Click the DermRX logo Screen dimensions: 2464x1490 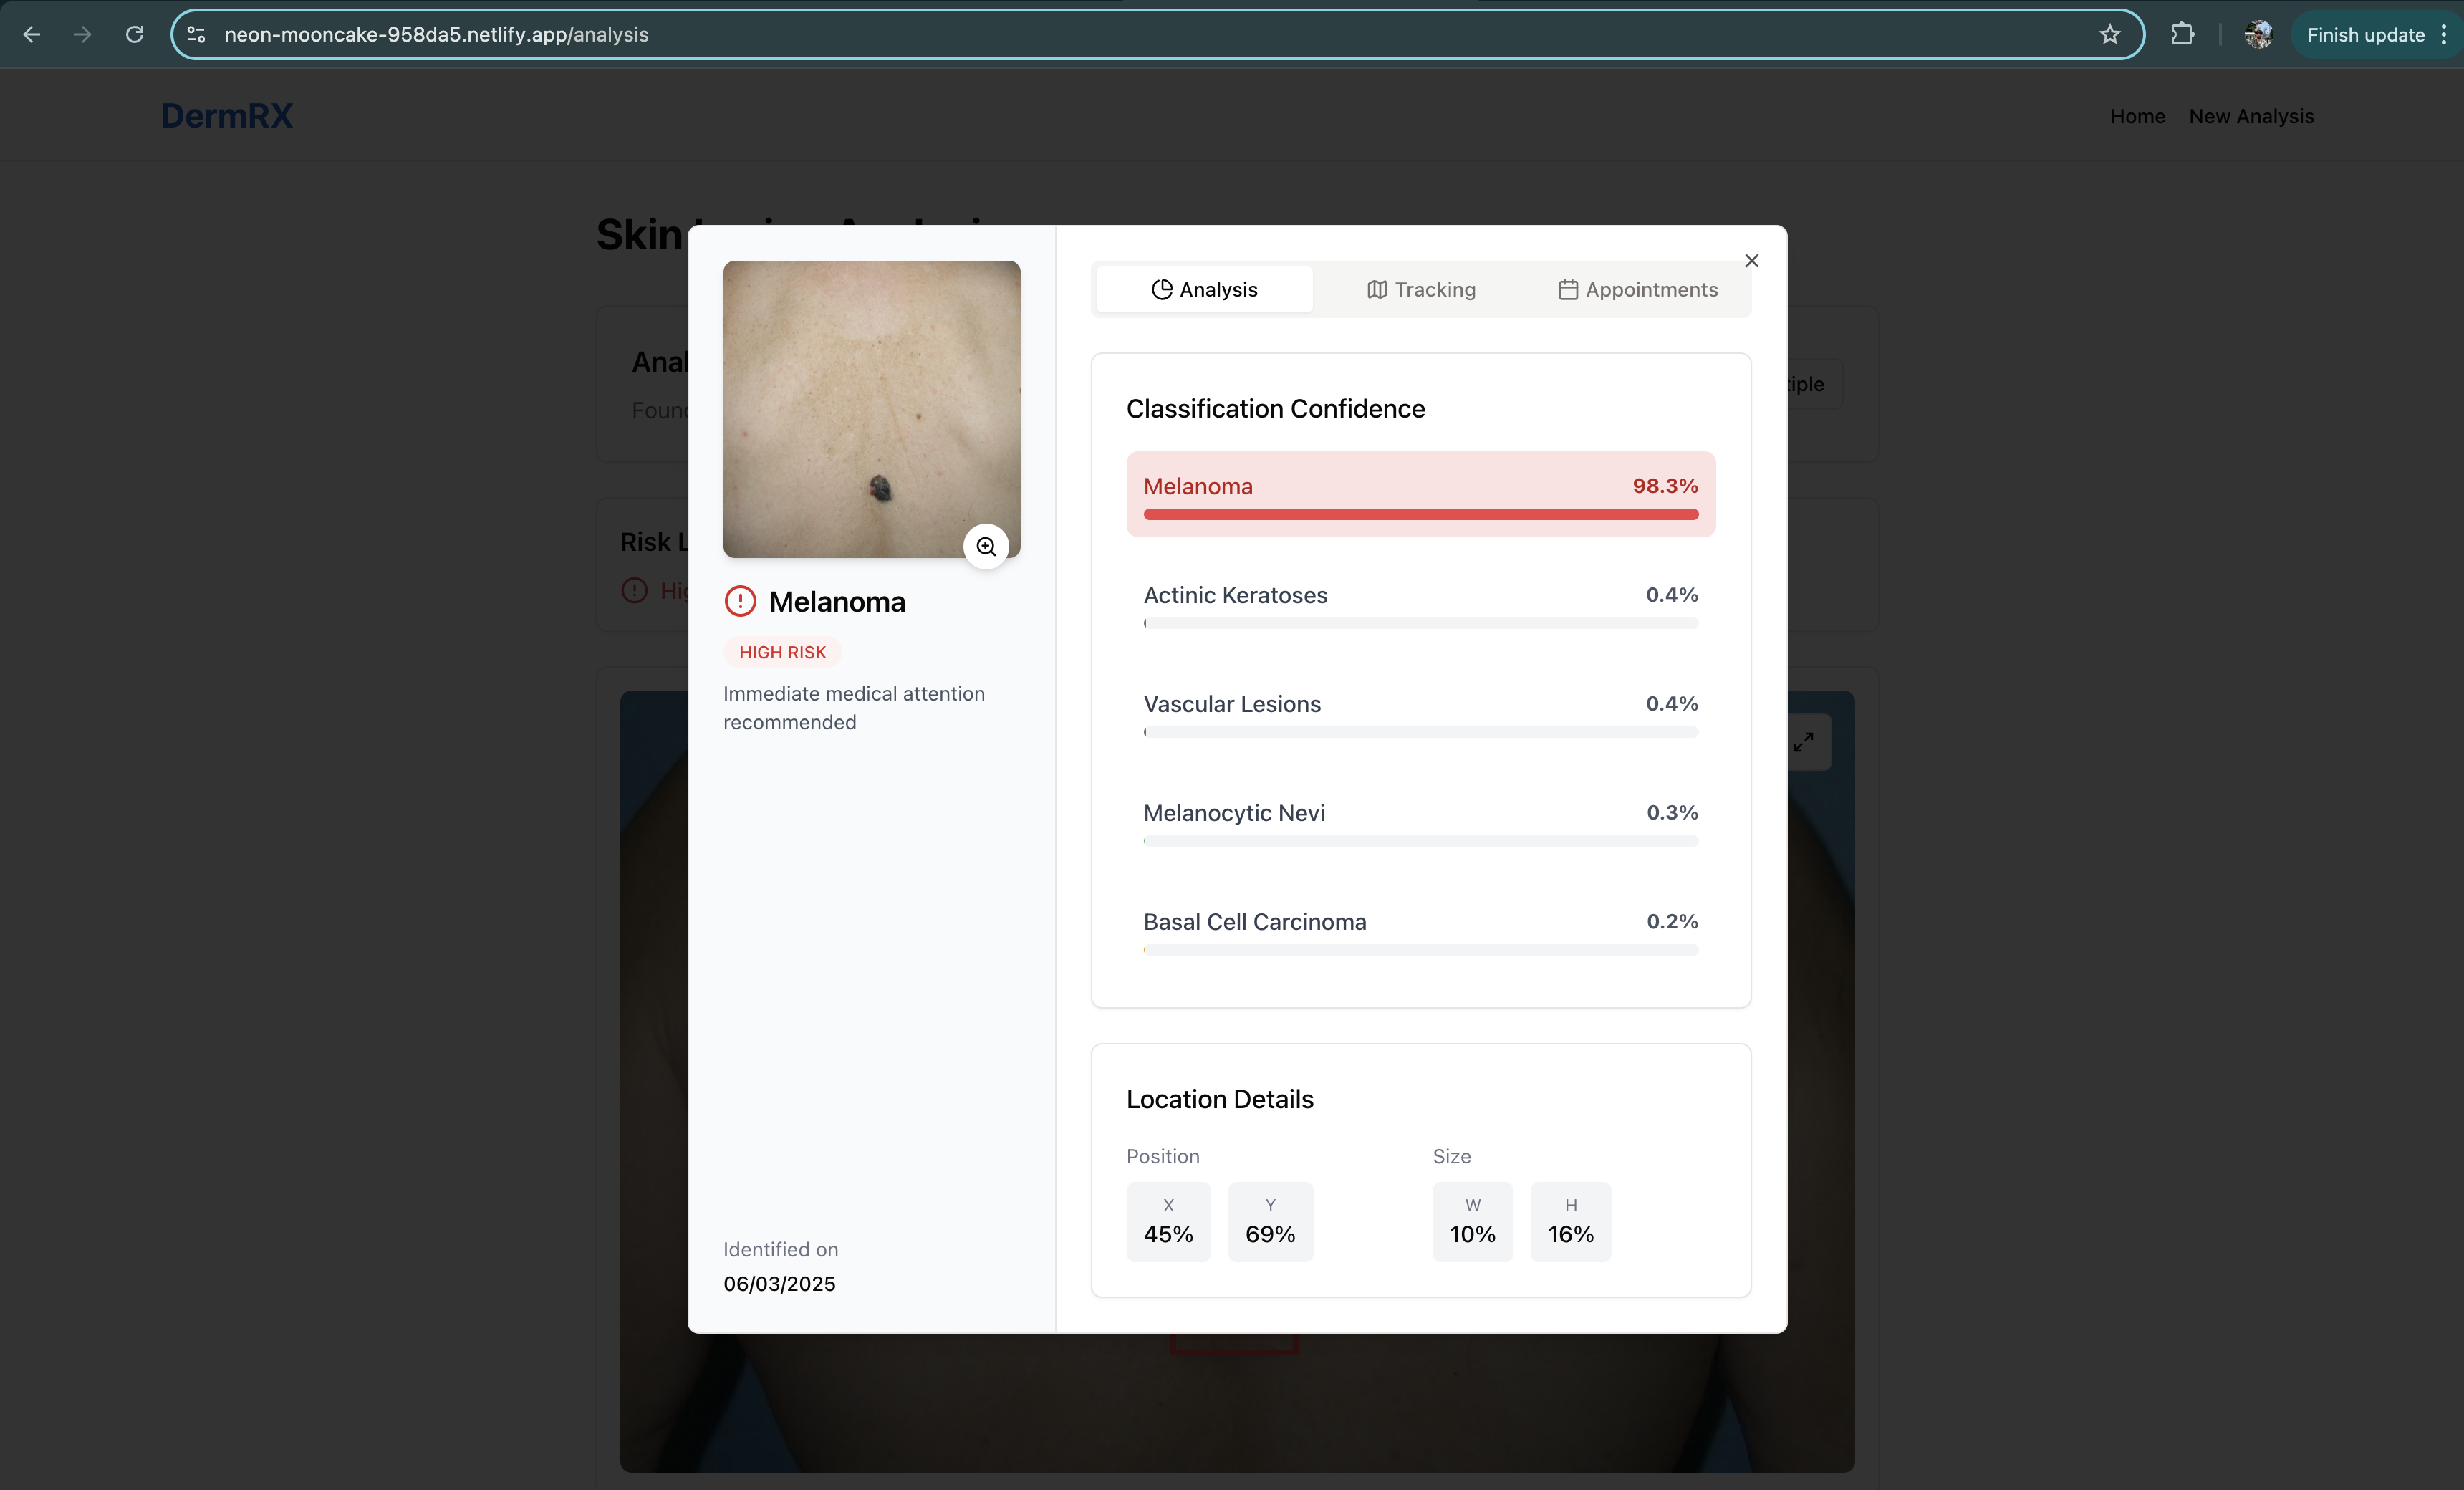227,116
